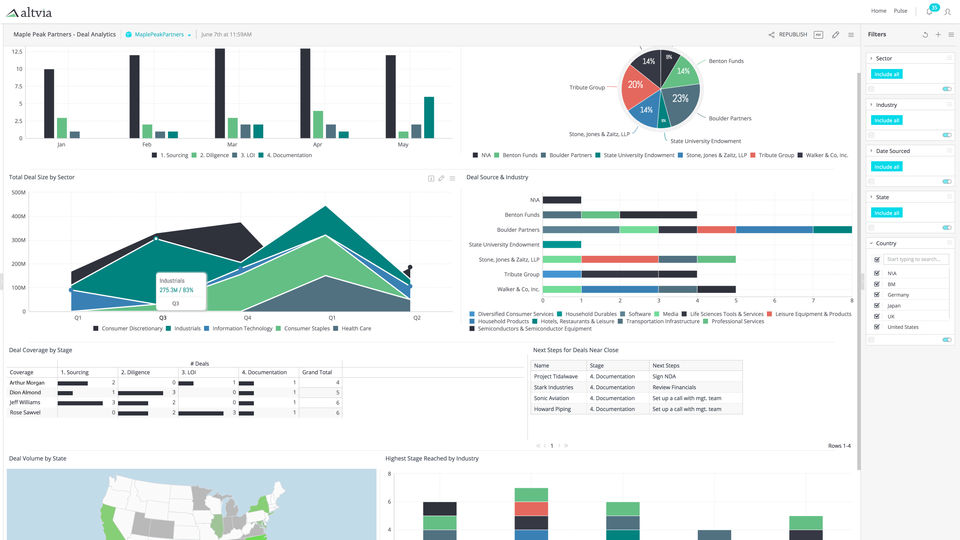Click the share icon beside Republish
Screen dimensions: 960x540
tap(771, 35)
